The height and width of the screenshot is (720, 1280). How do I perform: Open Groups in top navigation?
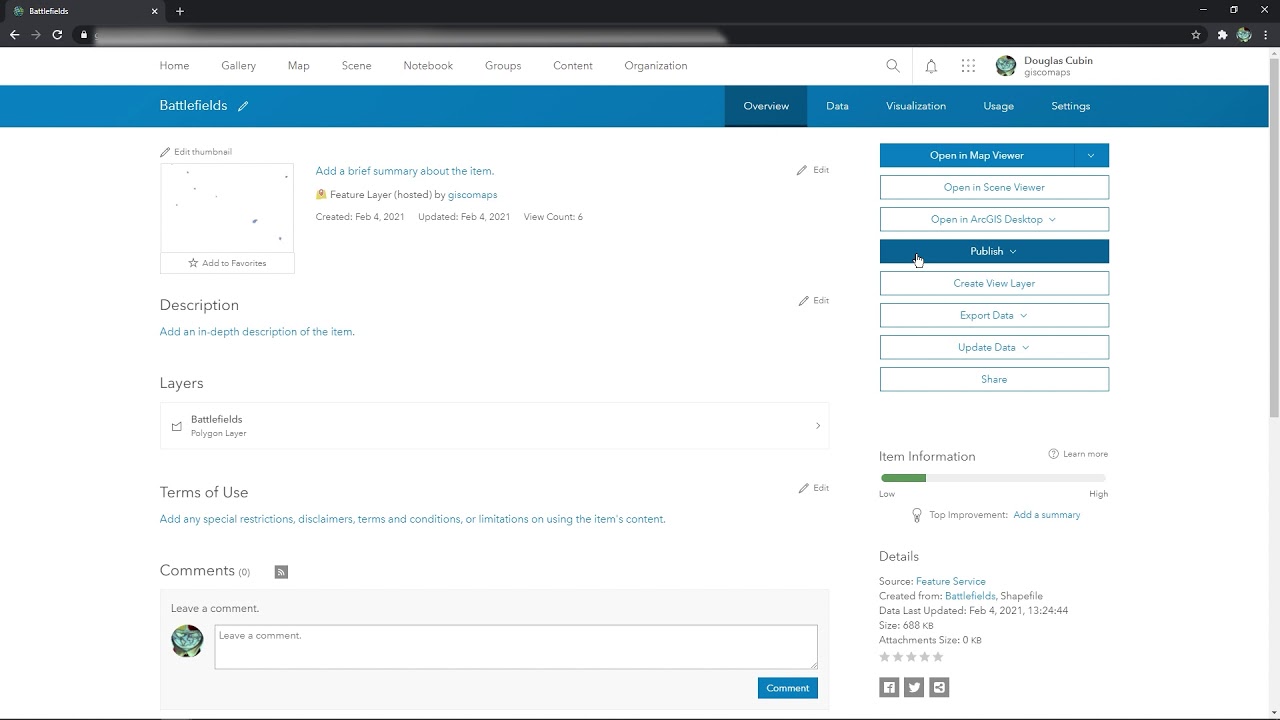(x=503, y=66)
